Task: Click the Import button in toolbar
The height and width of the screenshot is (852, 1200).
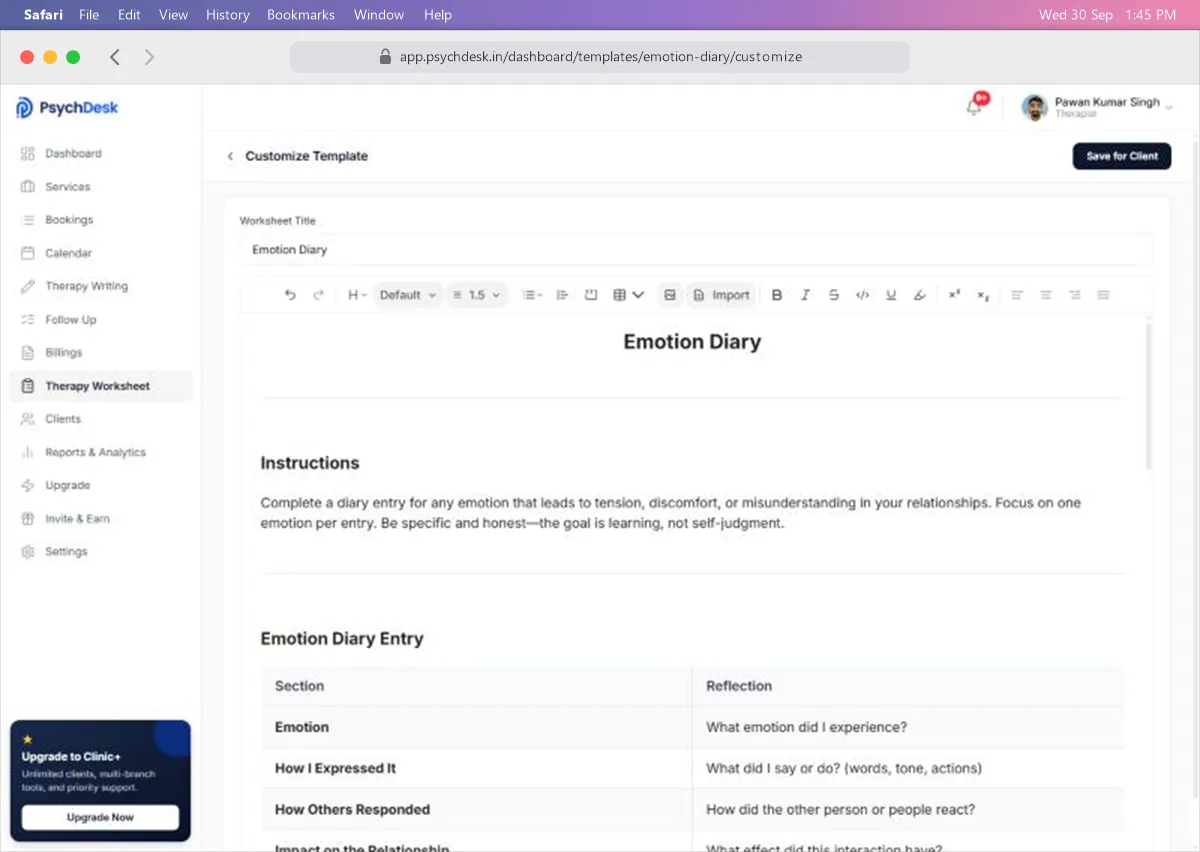Action: tap(721, 295)
